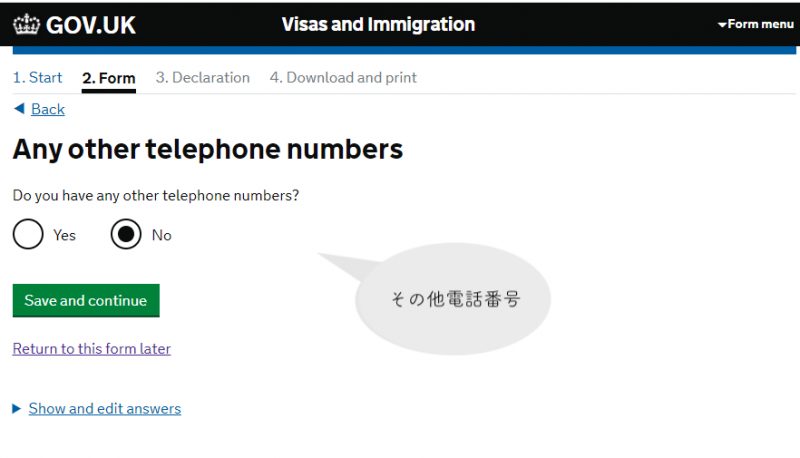The width and height of the screenshot is (800, 458).
Task: Click Return to this form later link
Action: (92, 349)
